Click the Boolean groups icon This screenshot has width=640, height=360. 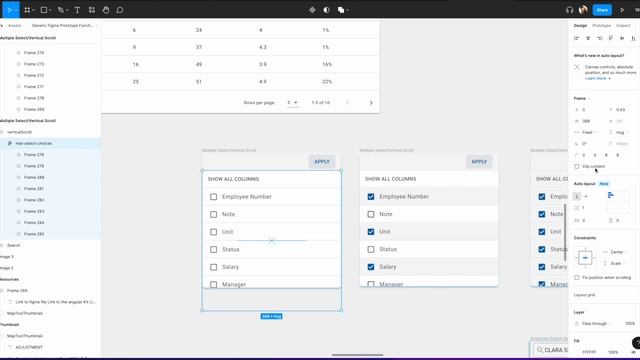[341, 10]
